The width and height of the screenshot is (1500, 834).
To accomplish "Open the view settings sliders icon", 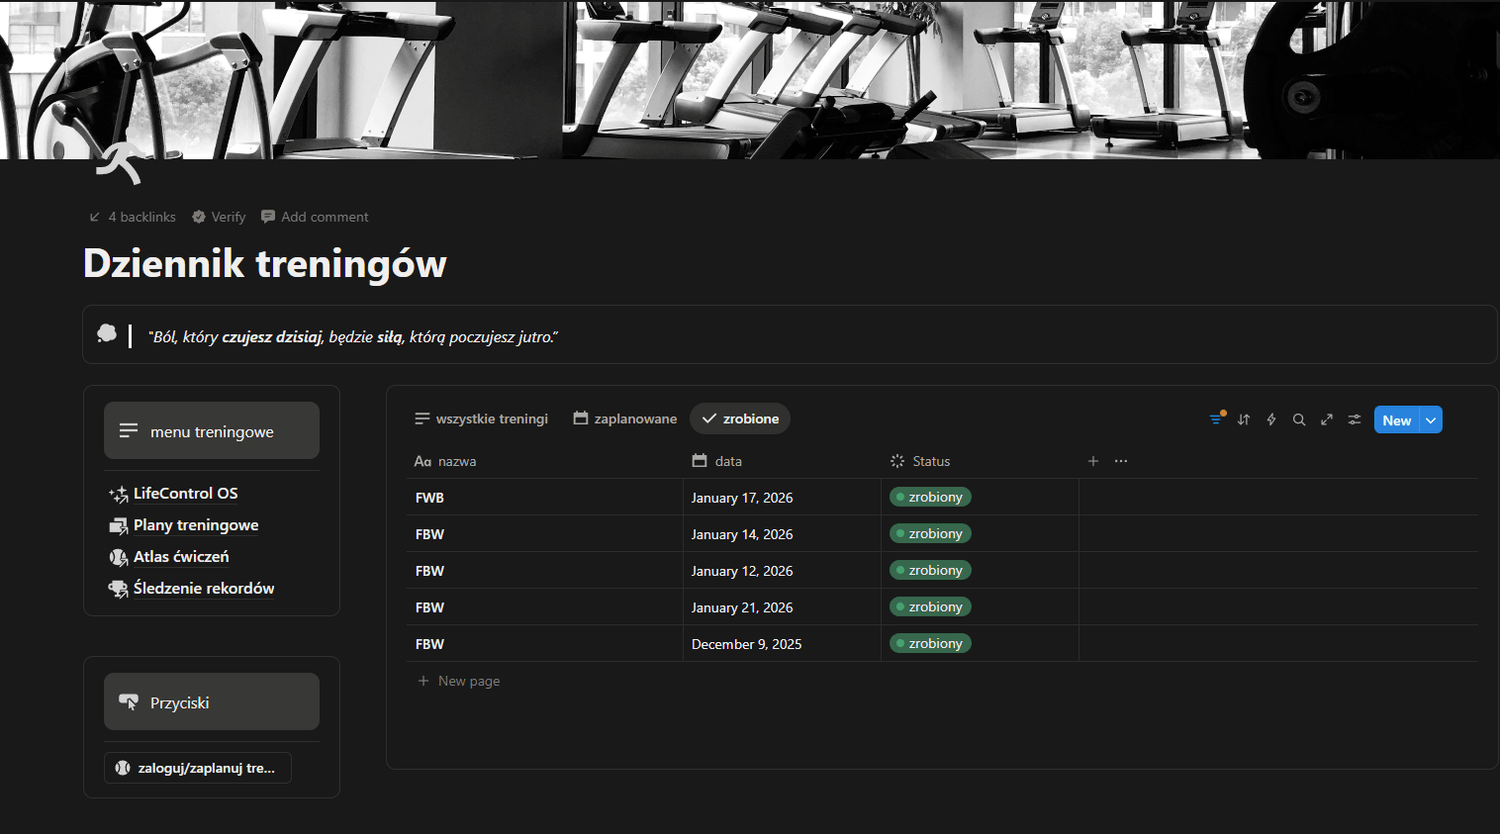I will (1354, 420).
